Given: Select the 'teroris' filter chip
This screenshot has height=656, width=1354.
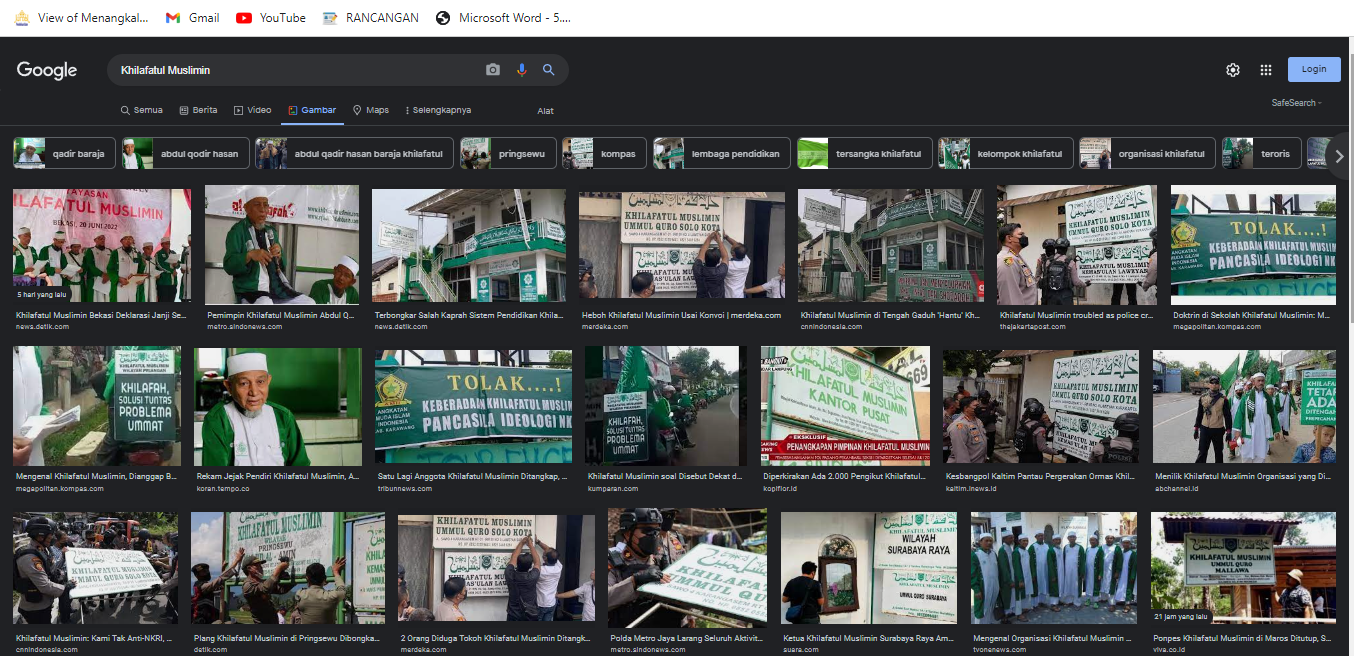Looking at the screenshot, I should click(x=1262, y=154).
